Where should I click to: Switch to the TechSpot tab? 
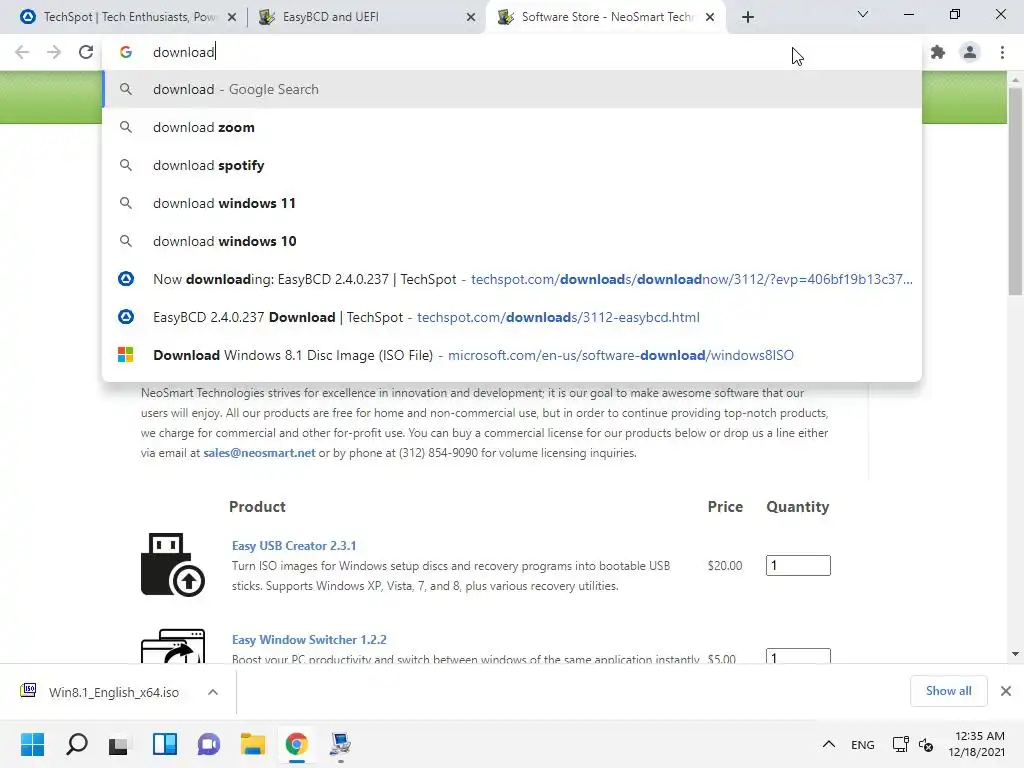tap(125, 17)
